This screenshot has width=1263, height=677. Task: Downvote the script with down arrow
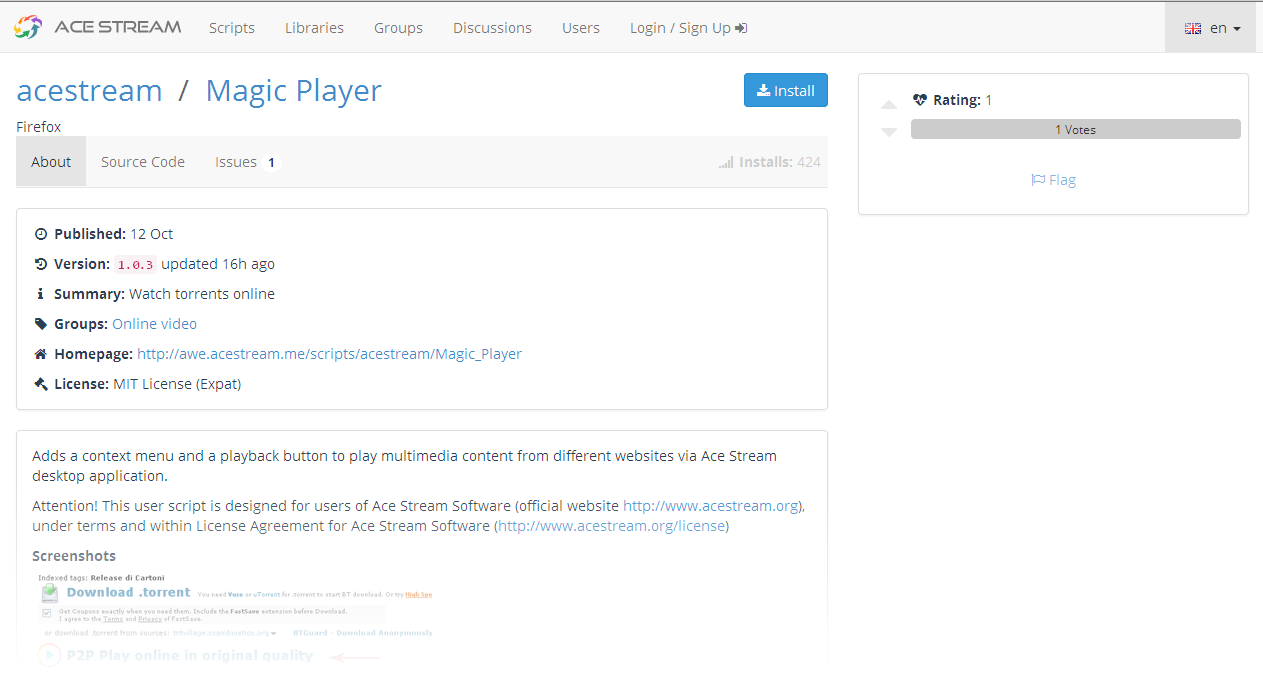(x=889, y=132)
